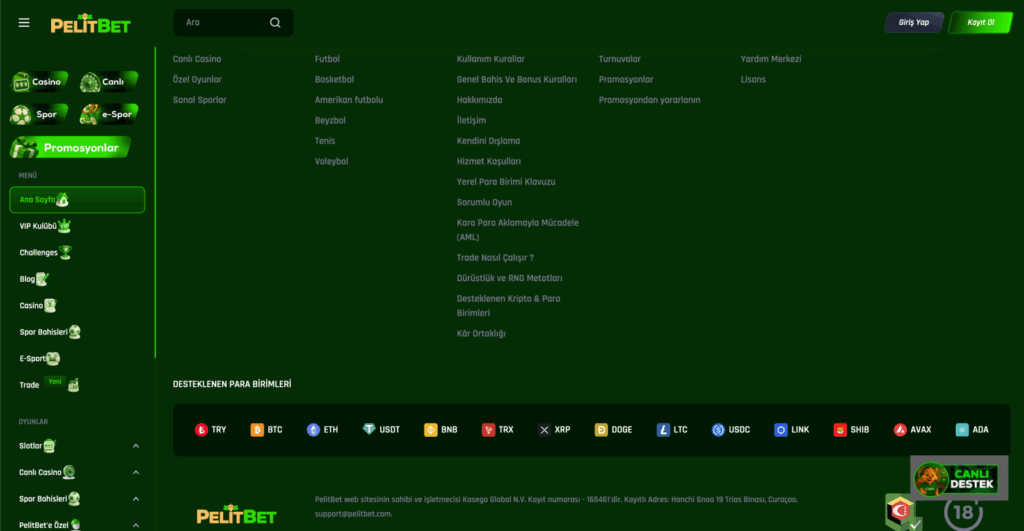Open the Sorumlu Oyun link

coord(485,202)
